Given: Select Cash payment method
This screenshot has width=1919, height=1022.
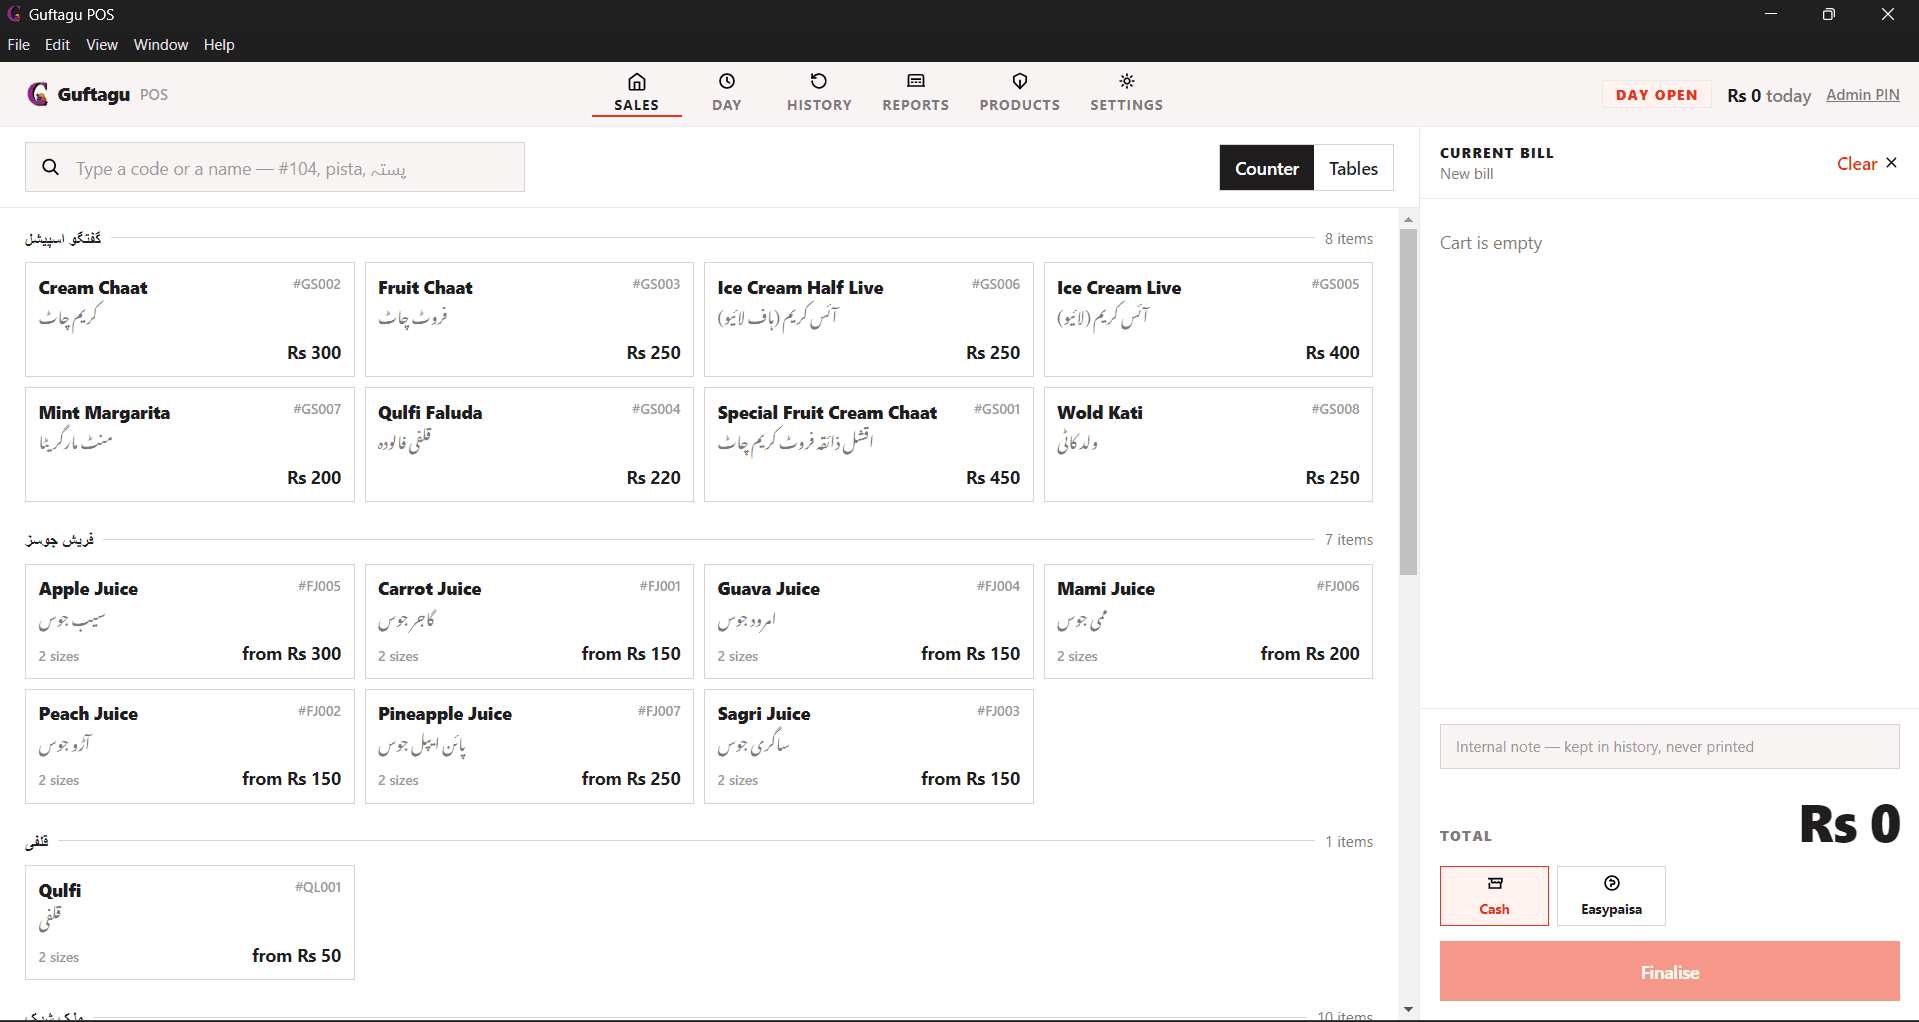Looking at the screenshot, I should [x=1494, y=896].
